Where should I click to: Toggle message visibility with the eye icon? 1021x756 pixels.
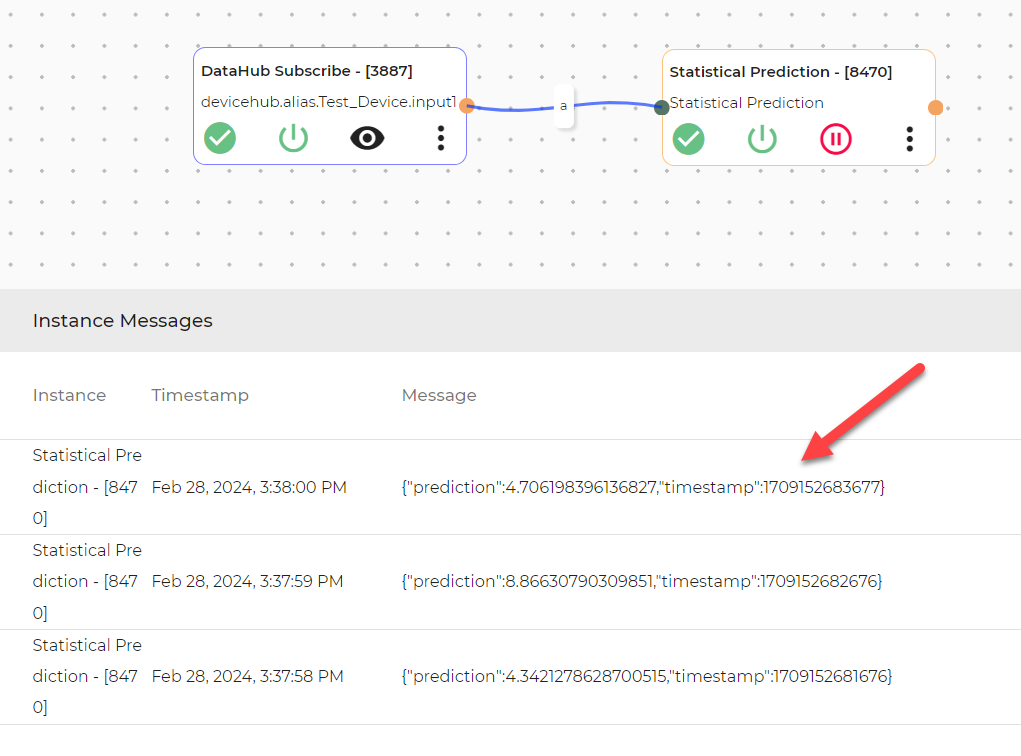367,138
